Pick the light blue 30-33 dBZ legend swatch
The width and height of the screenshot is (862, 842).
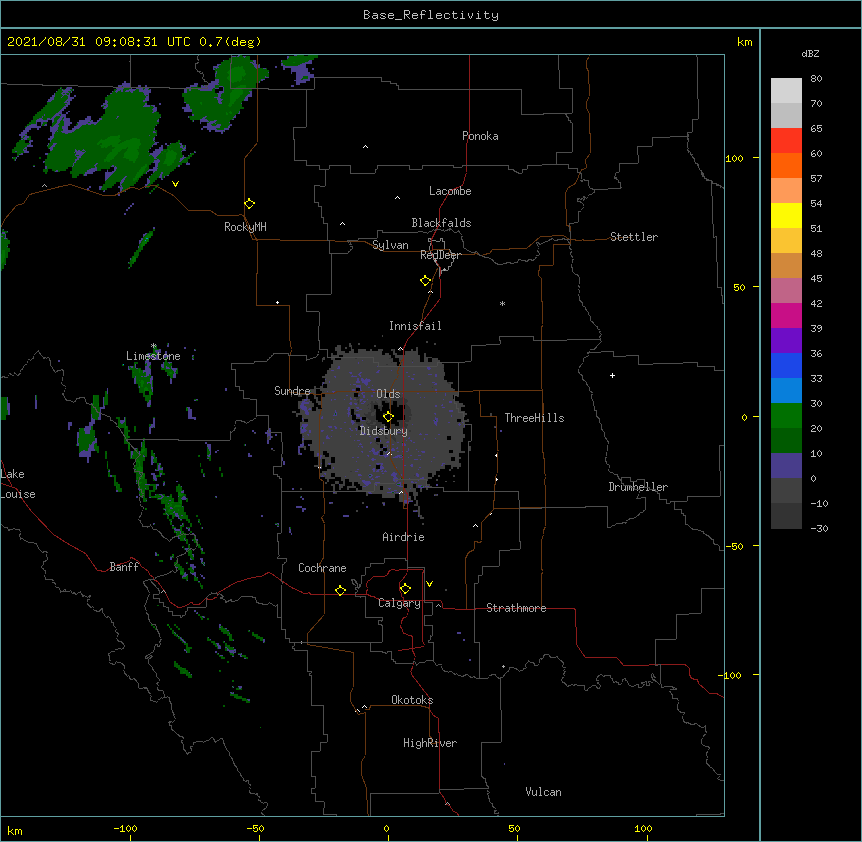pos(786,391)
